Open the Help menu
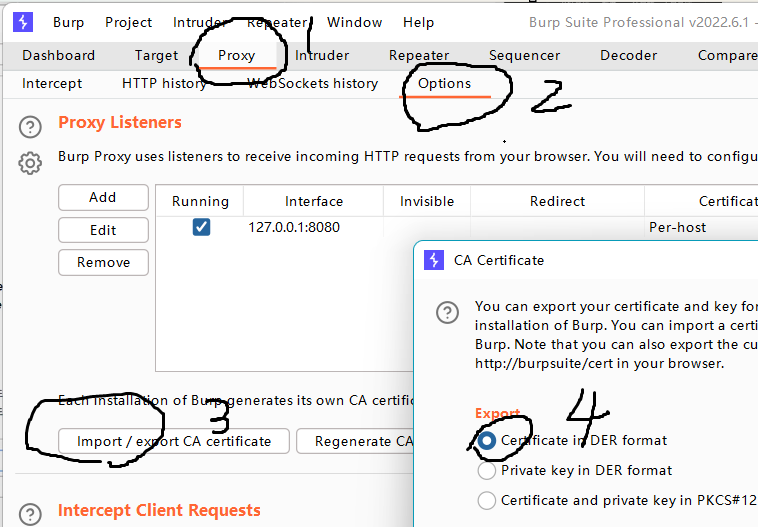The image size is (758, 527). click(418, 22)
